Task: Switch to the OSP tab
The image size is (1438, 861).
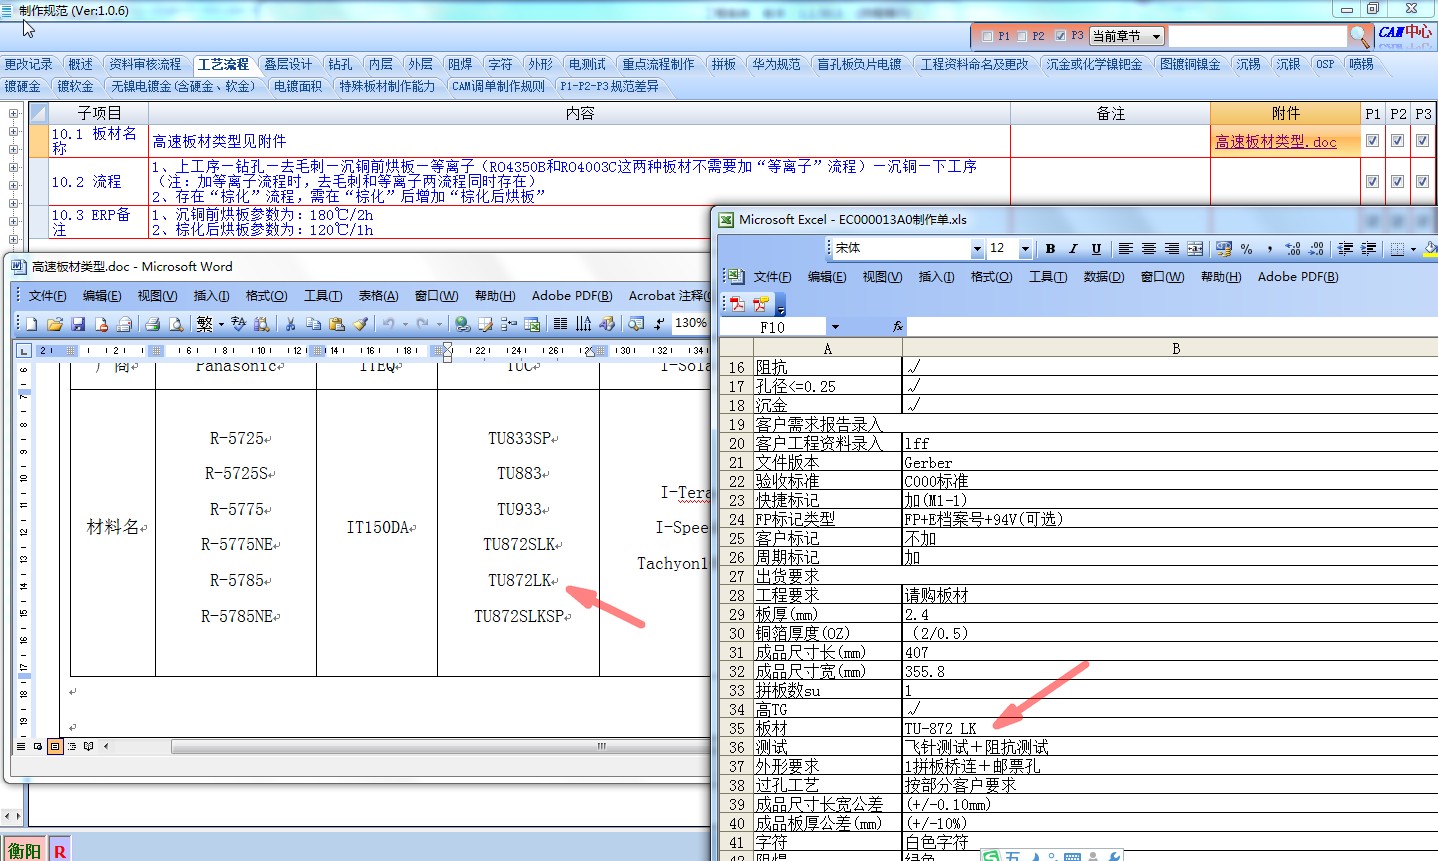Action: (x=1325, y=64)
